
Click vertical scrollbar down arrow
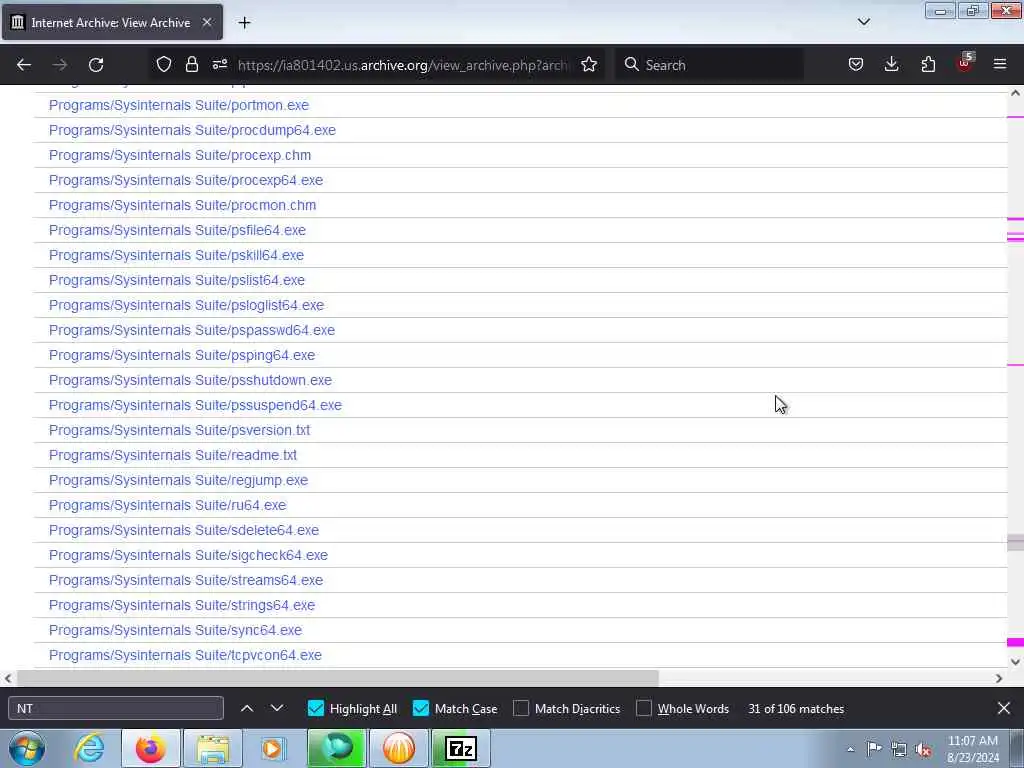[x=1016, y=662]
